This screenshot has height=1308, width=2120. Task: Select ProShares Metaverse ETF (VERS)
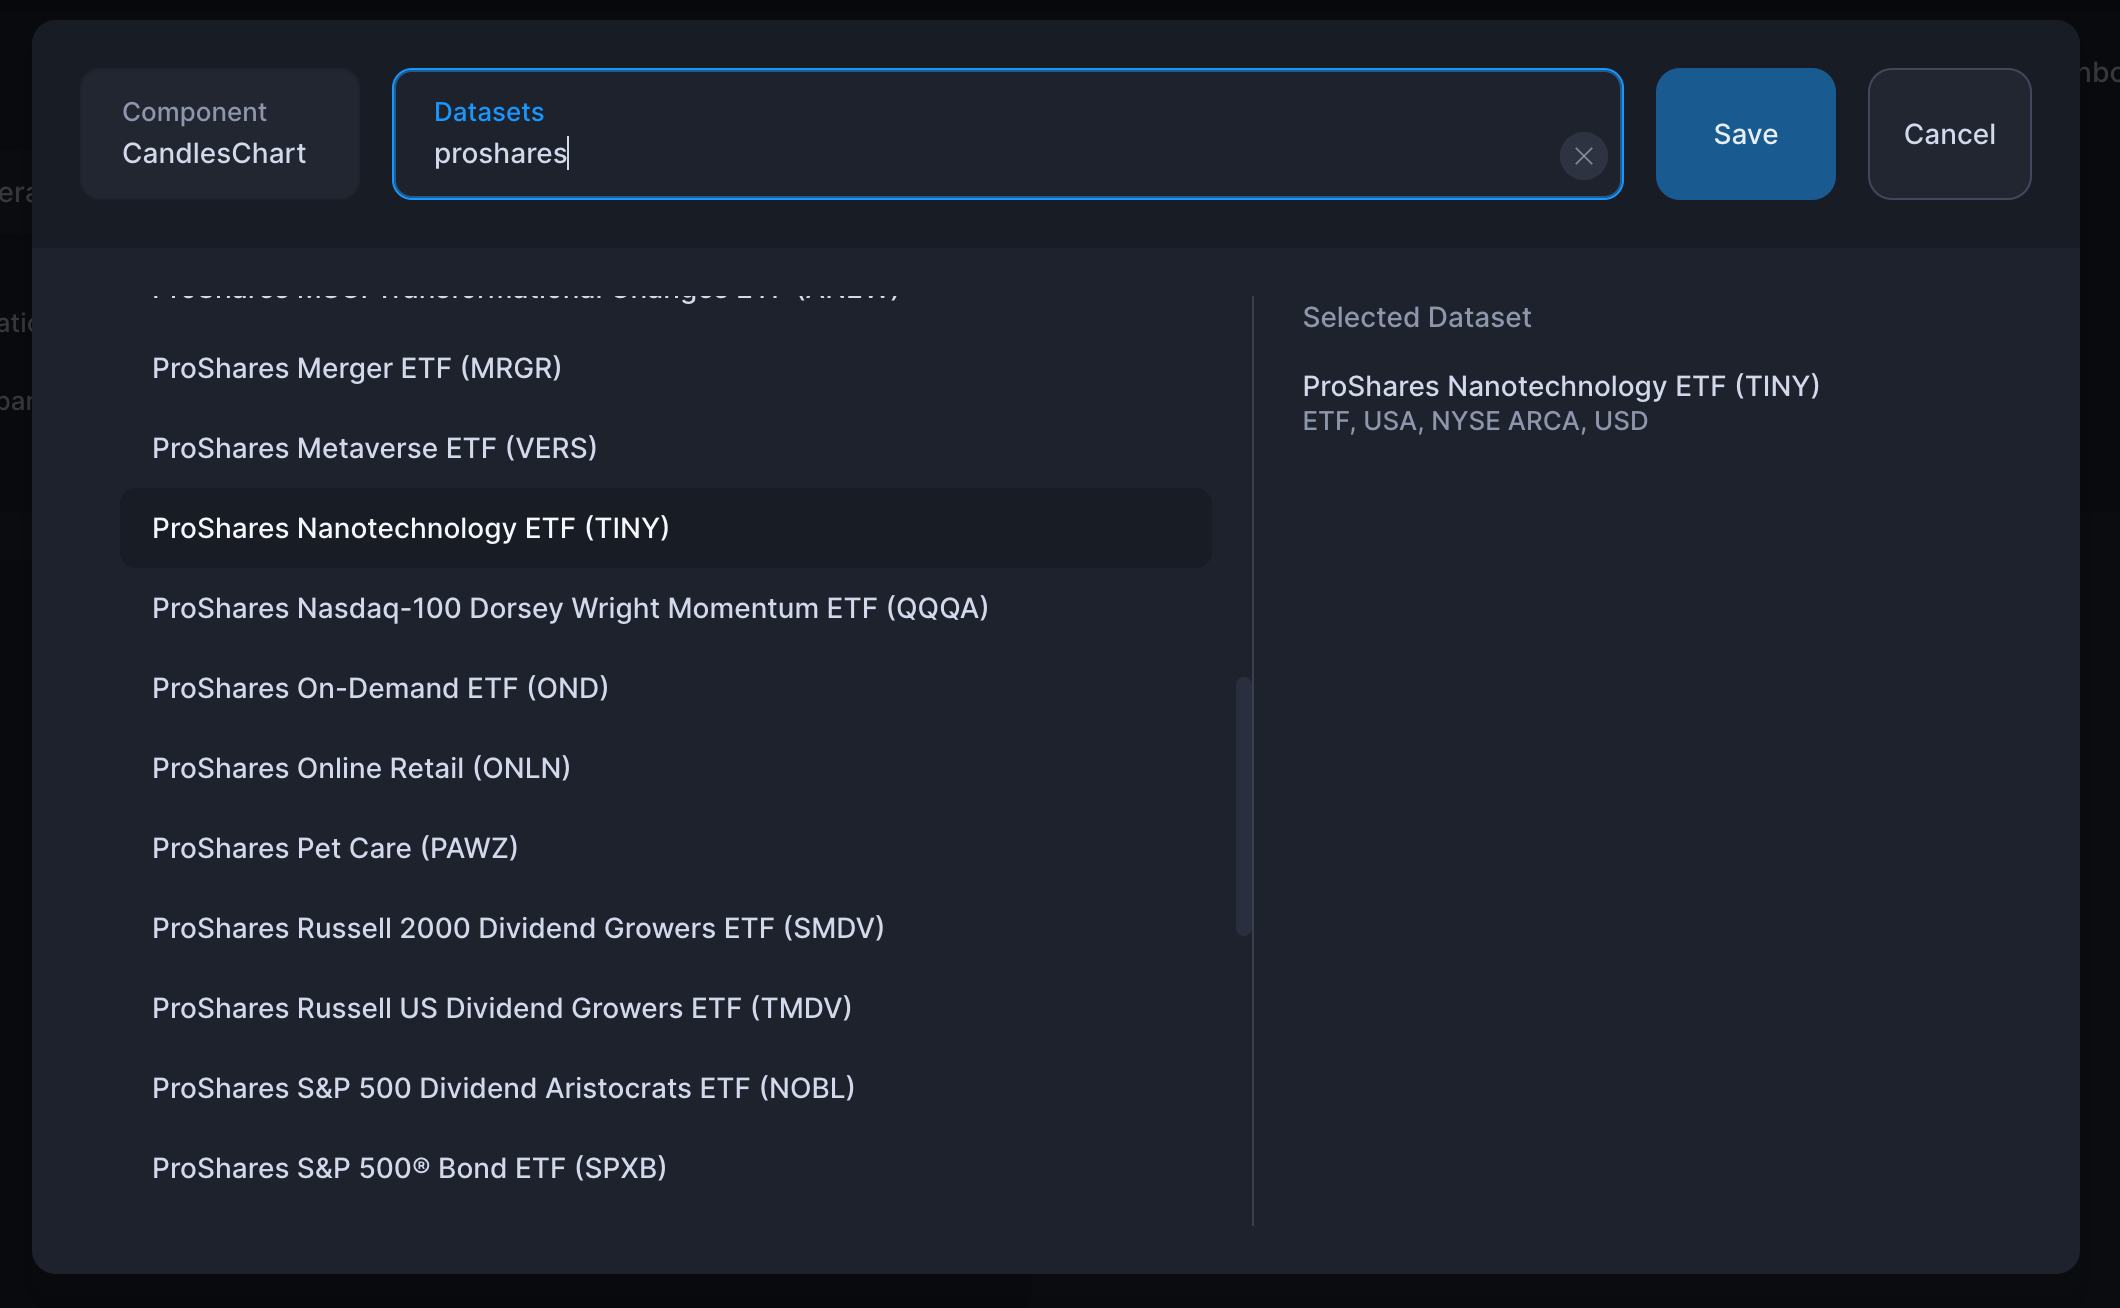[666, 448]
